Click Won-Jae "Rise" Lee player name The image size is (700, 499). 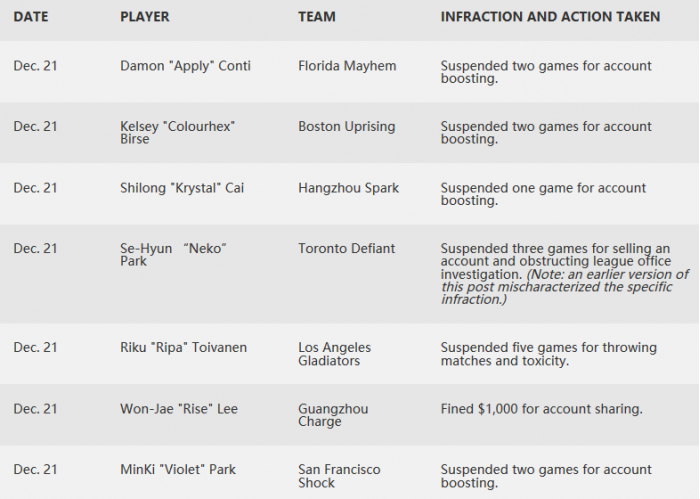(x=179, y=409)
